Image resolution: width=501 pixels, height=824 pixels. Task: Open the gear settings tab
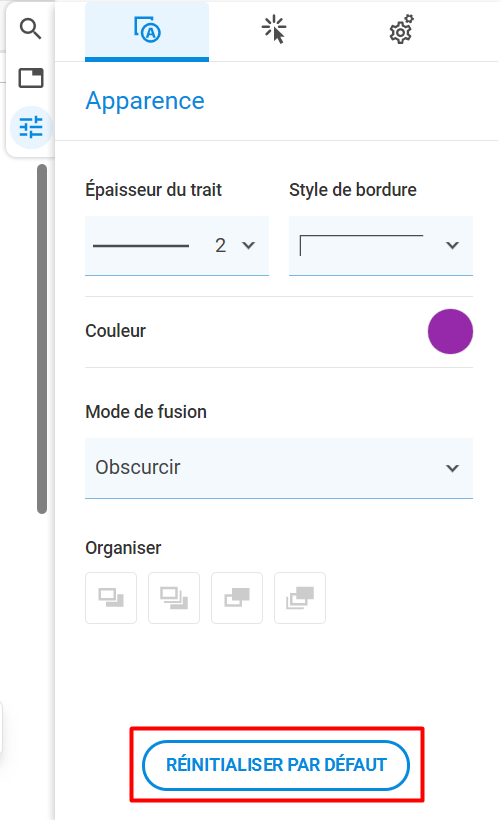point(401,29)
